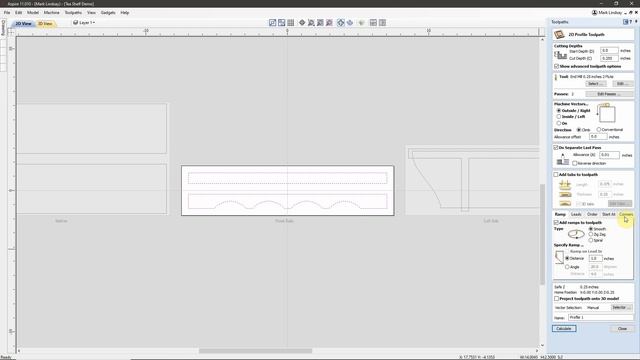Click the 2D Profile Toolpath icon
This screenshot has width=640, height=360.
click(559, 35)
